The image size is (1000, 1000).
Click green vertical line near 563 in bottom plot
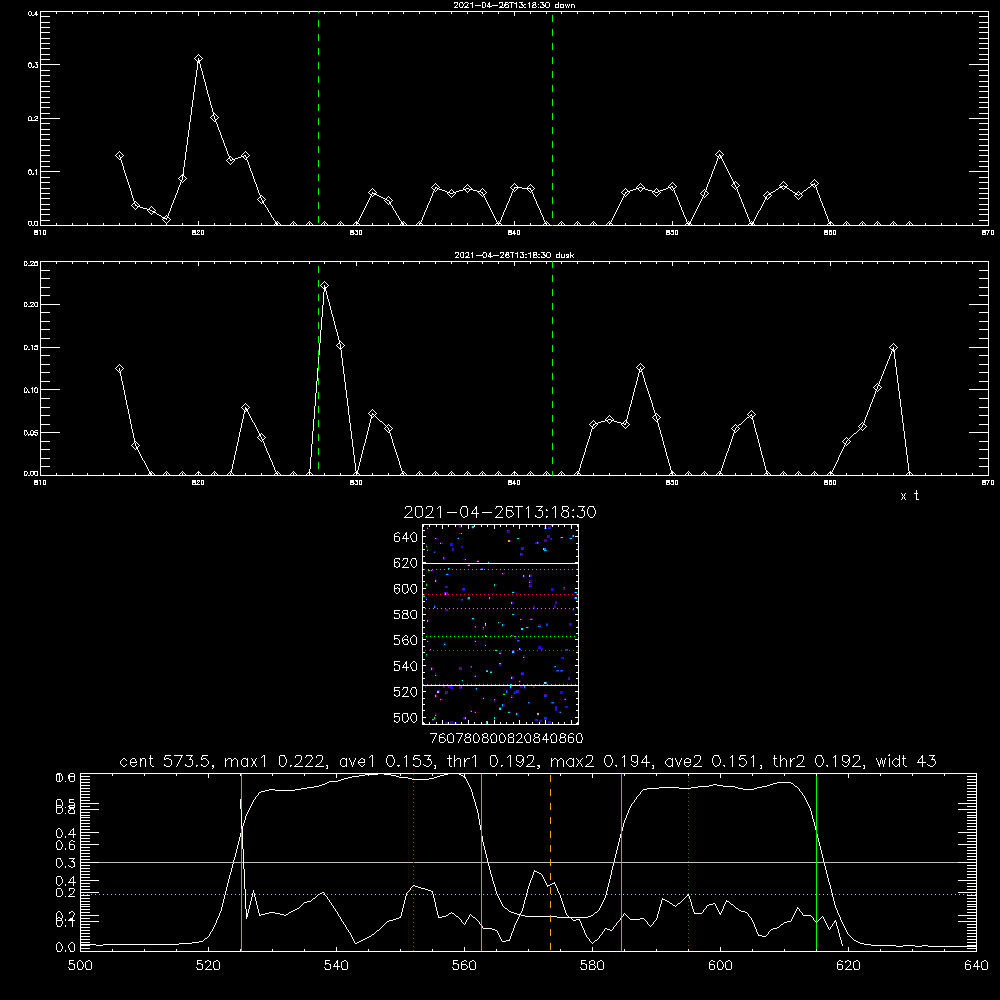[x=482, y=862]
